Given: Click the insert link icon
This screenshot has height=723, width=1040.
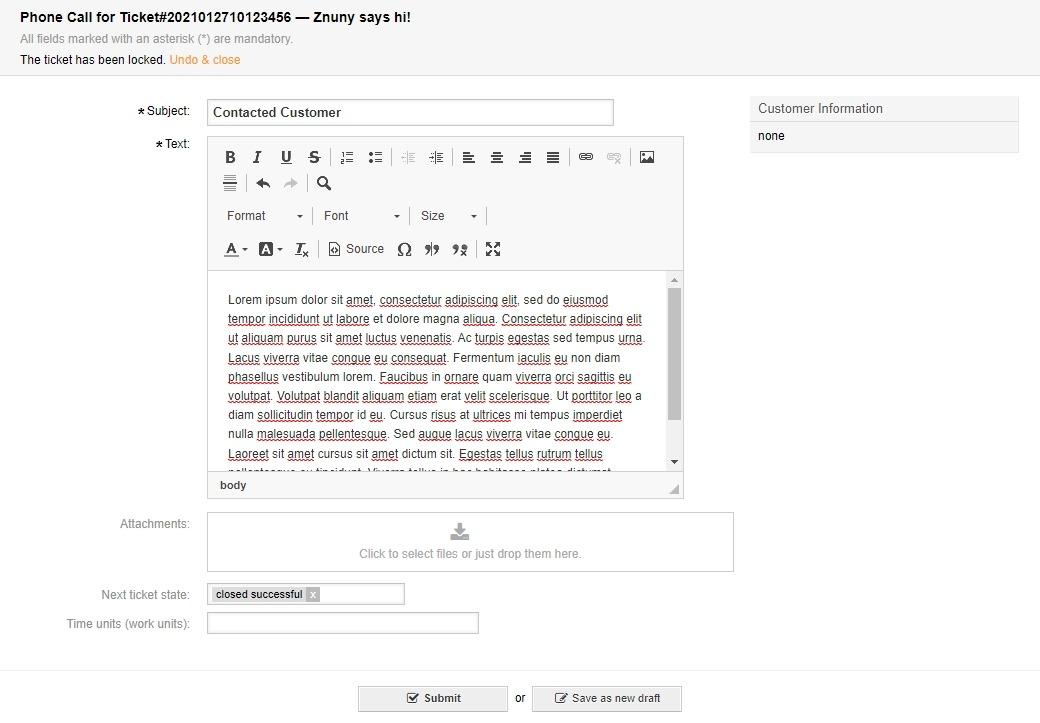Looking at the screenshot, I should [x=586, y=157].
